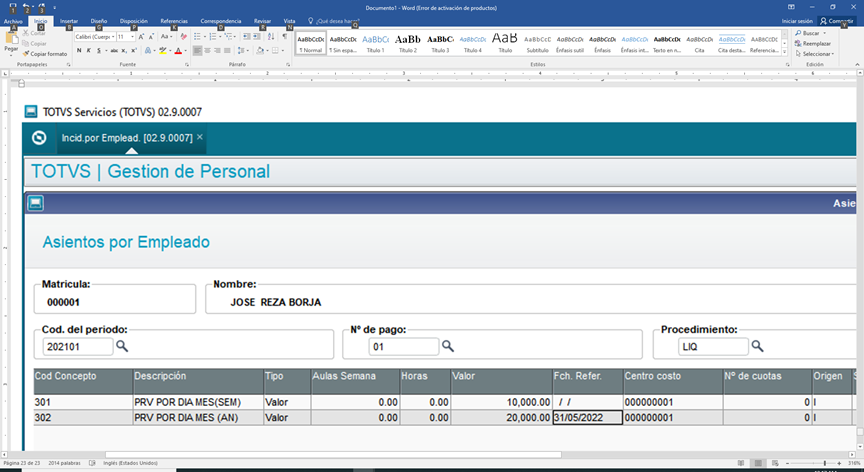
Task: Toggle subscript formatting
Action: point(124,51)
